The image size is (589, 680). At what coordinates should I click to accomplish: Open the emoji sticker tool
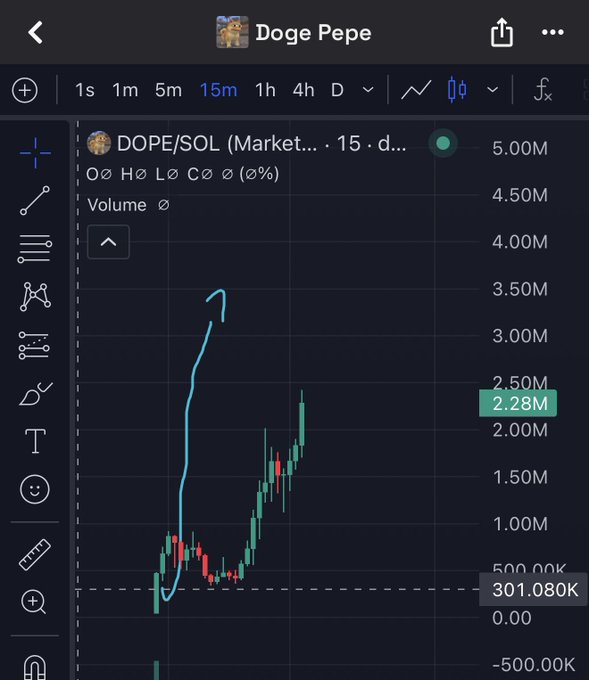pos(35,490)
